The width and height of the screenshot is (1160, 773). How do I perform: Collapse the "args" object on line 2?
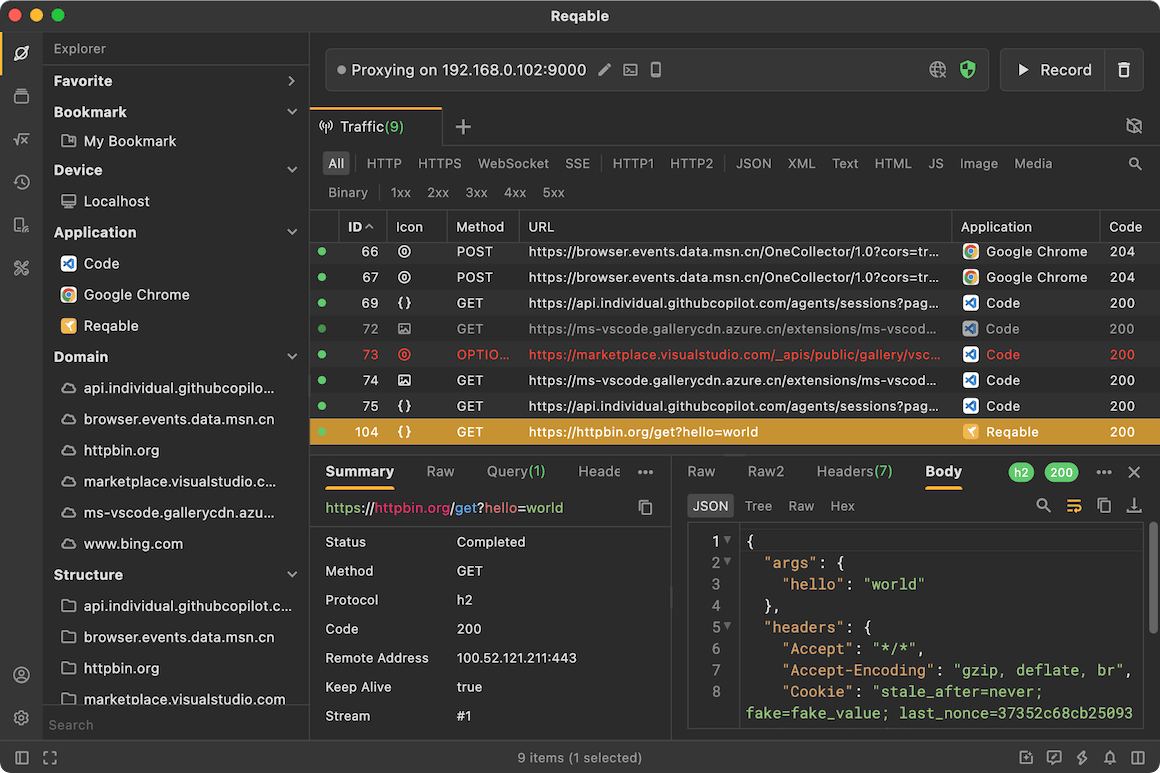pos(728,561)
